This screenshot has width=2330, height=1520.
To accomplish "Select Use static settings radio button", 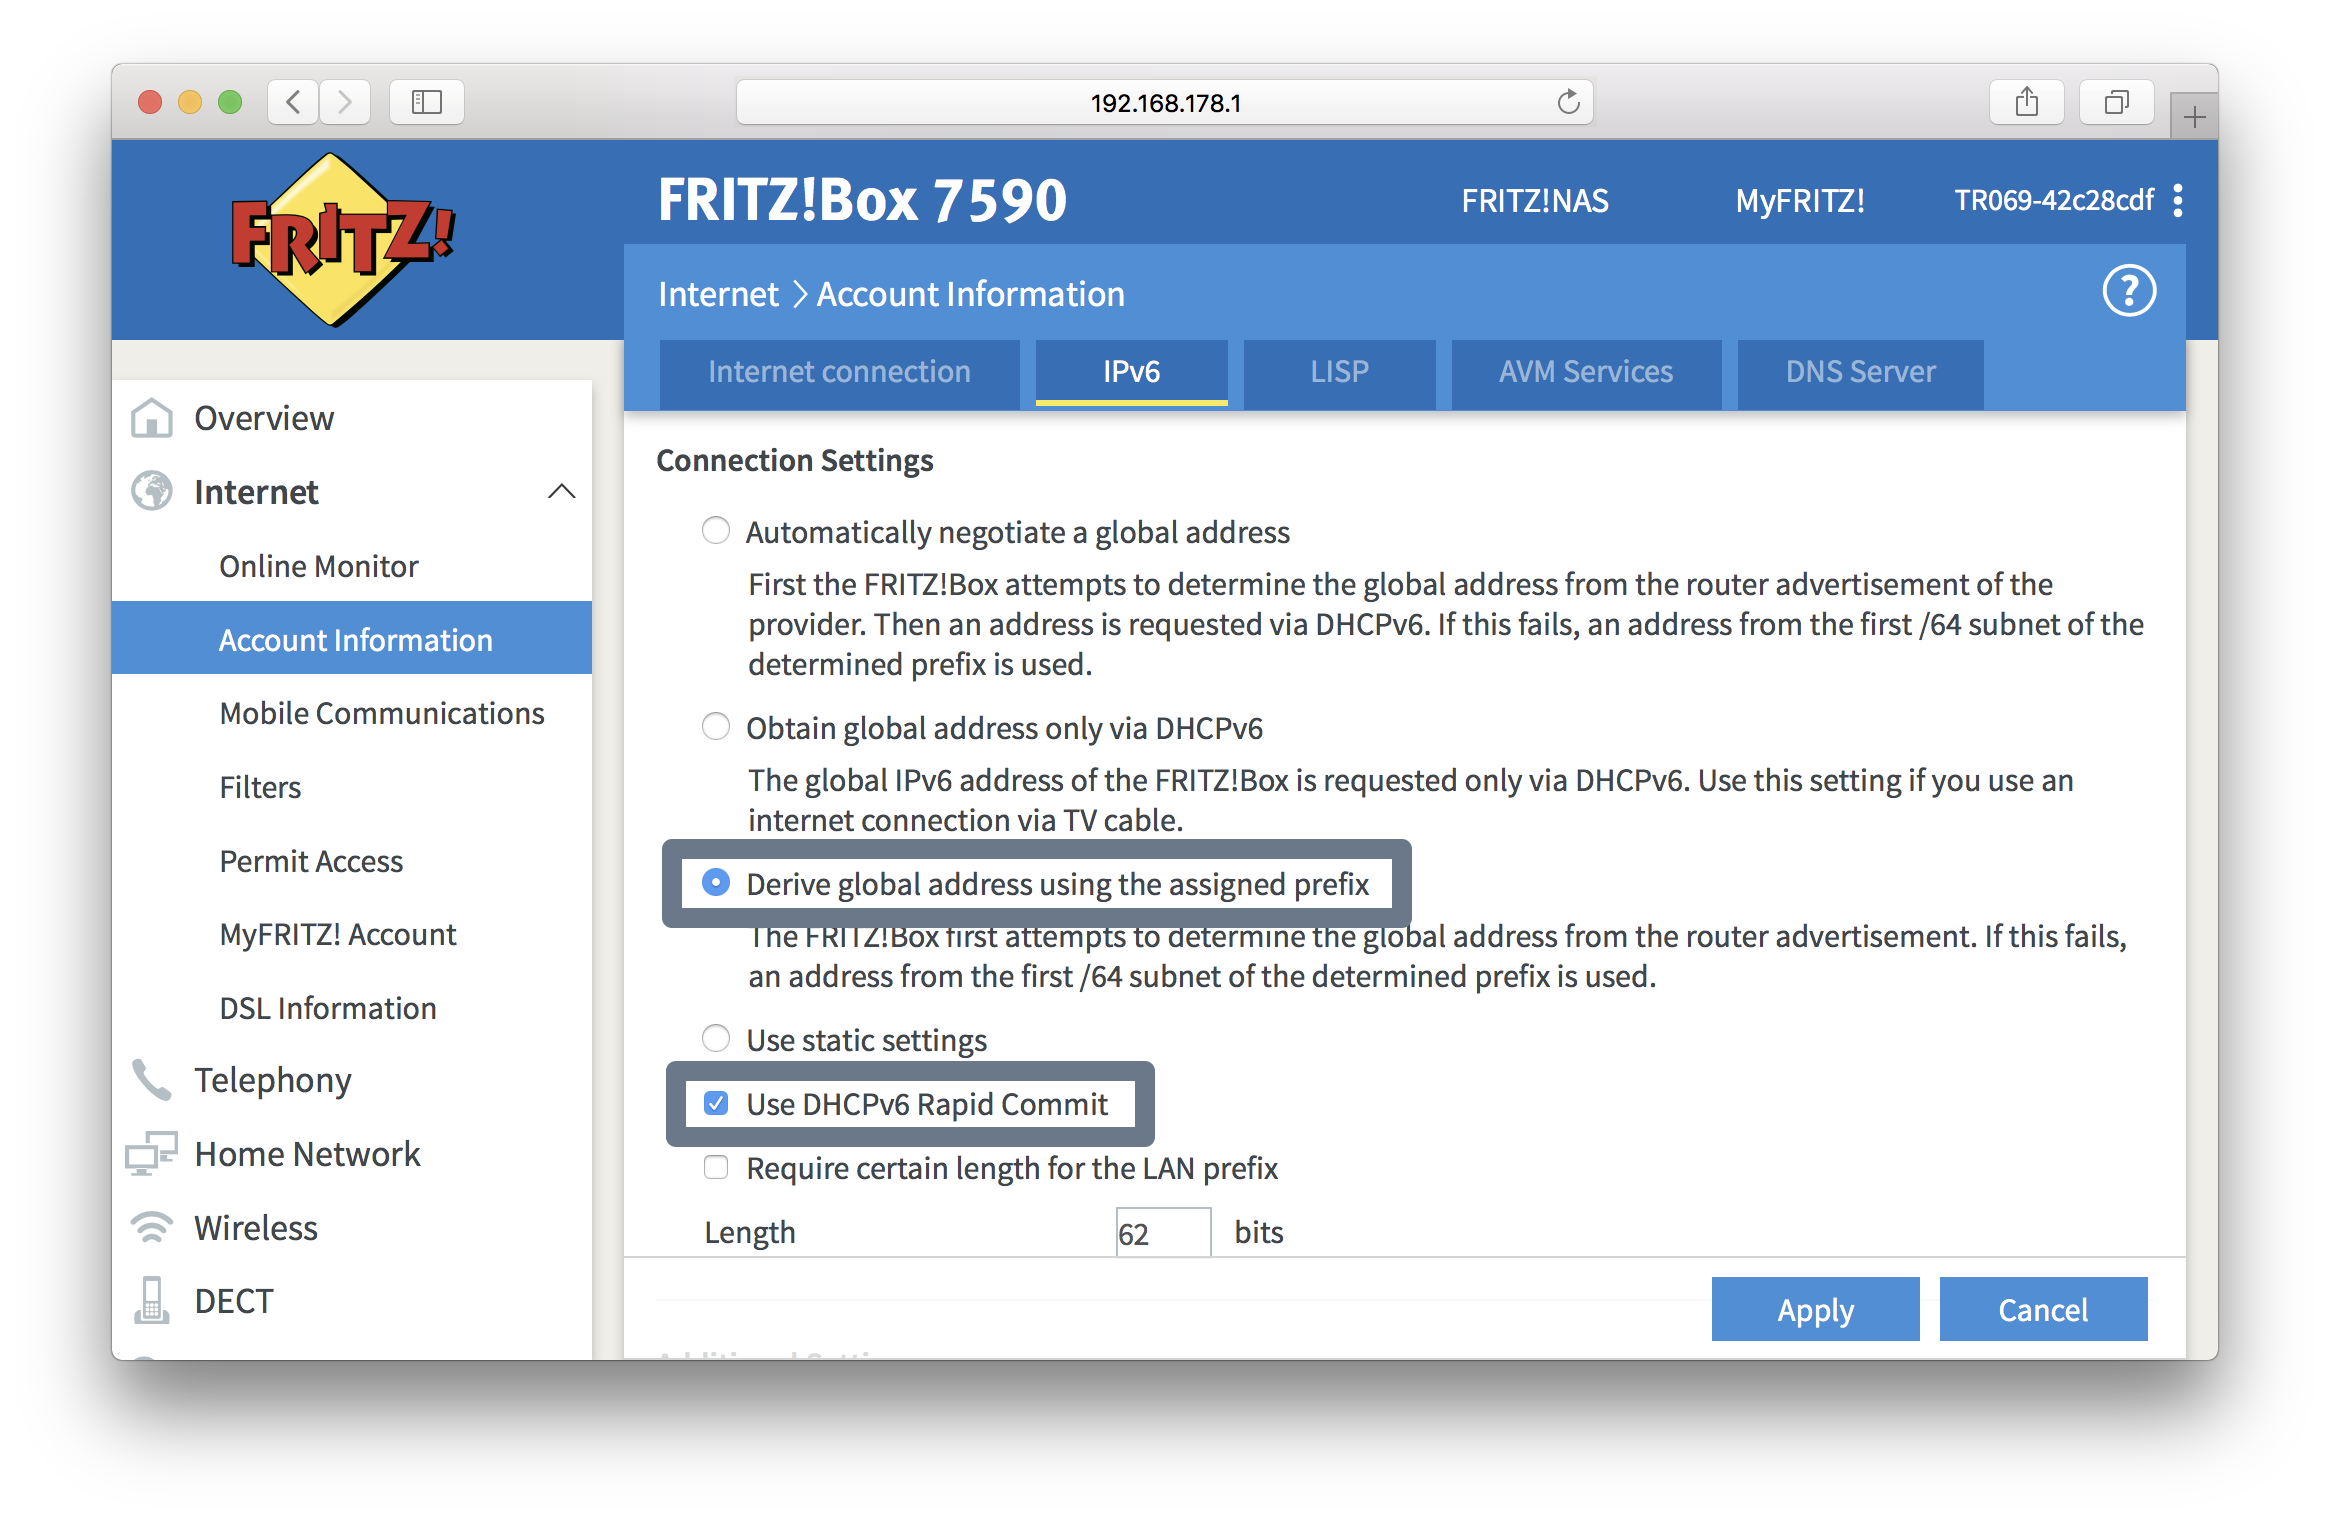I will (716, 1038).
